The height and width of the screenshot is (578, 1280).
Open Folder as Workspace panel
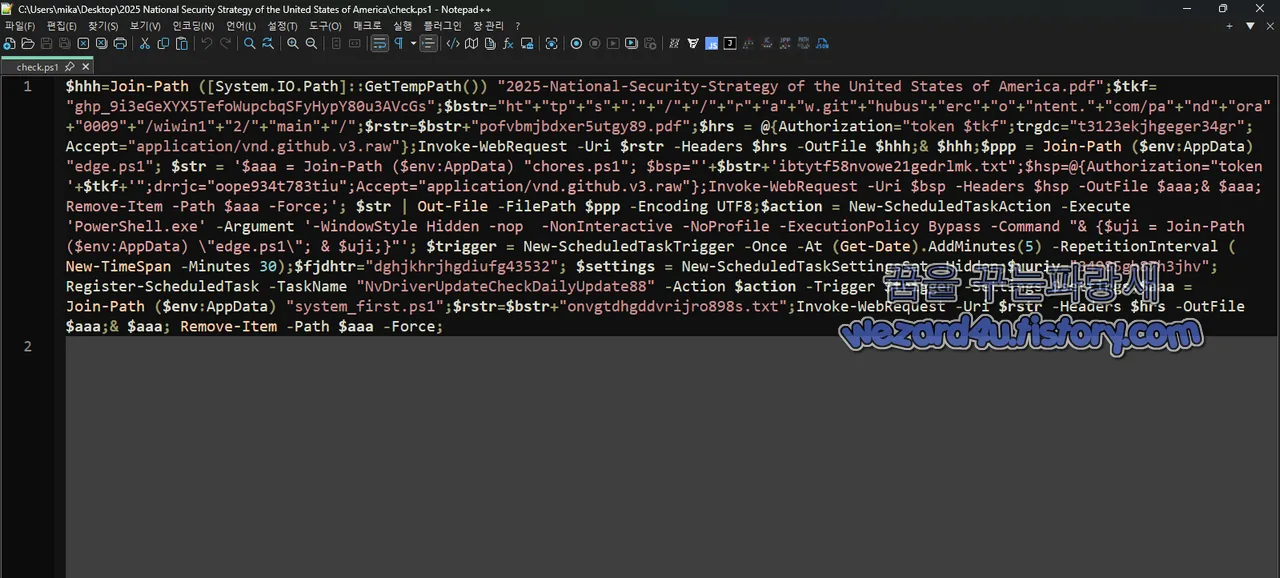tap(527, 44)
